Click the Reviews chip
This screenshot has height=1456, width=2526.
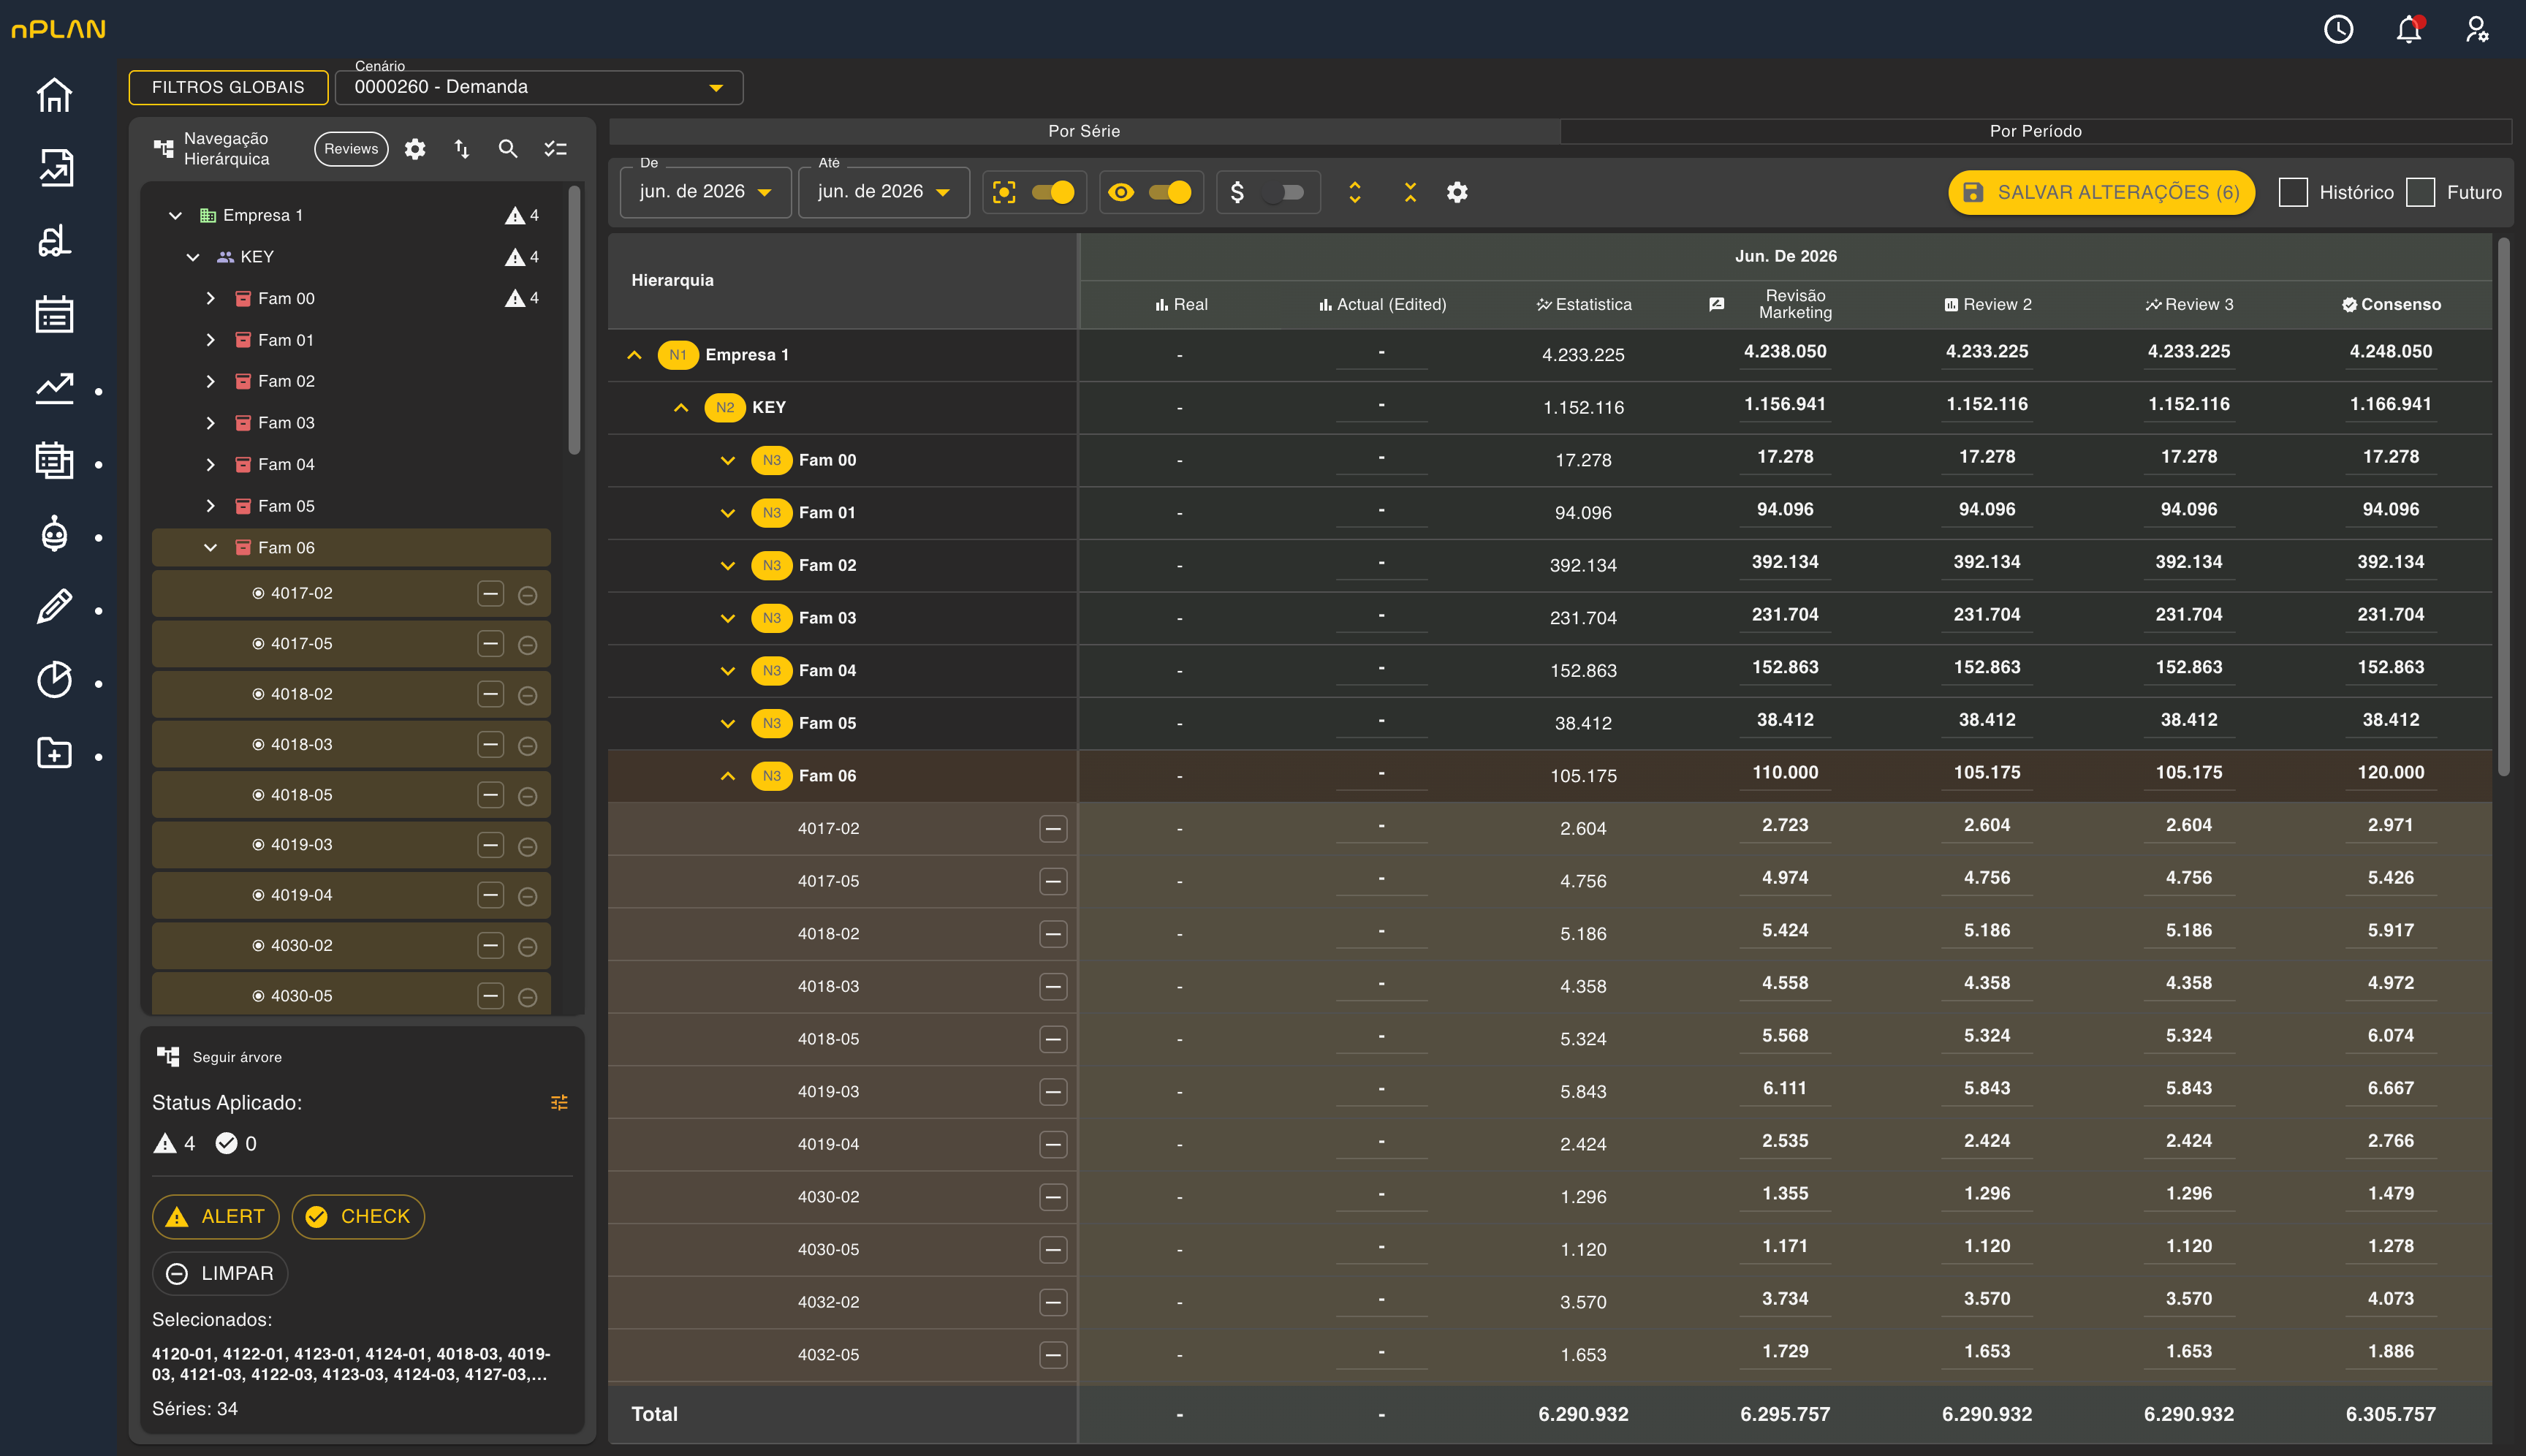(351, 149)
